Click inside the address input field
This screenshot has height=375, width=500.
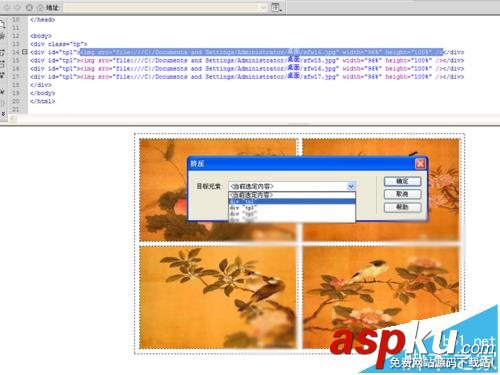[x=162, y=7]
